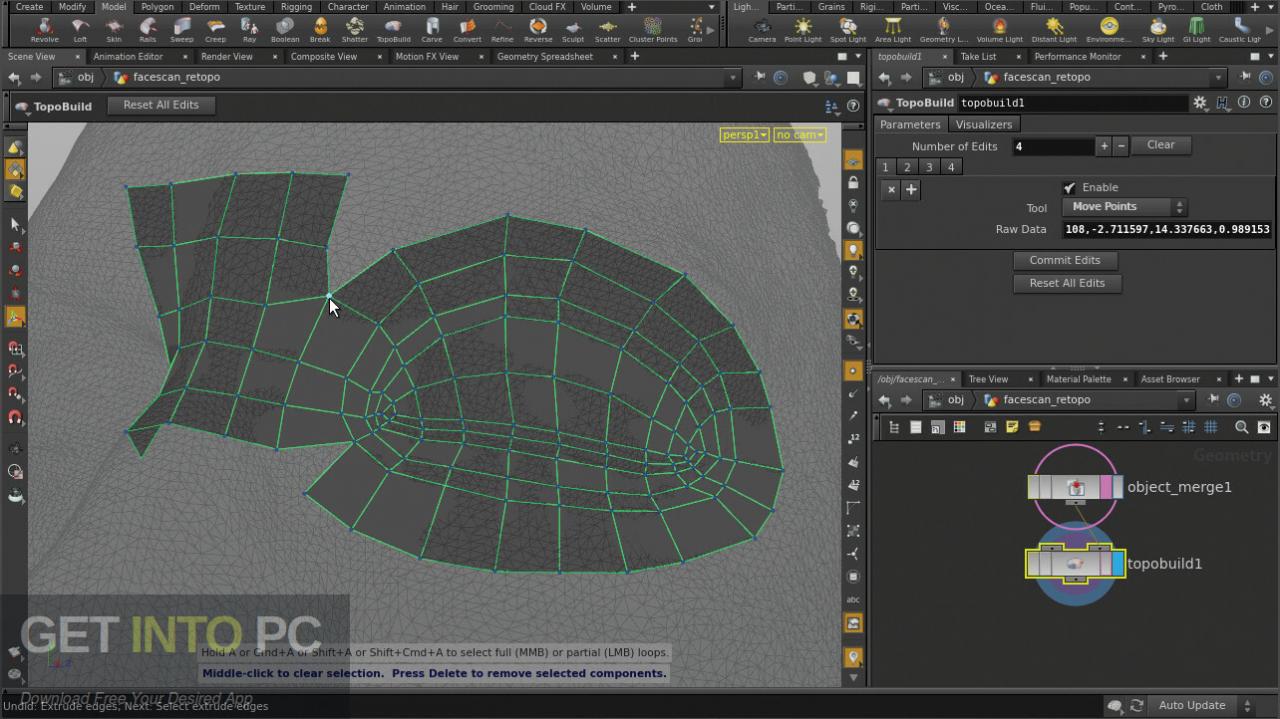The image size is (1280, 719).
Task: Open the network editor find/search tool
Action: (1241, 427)
